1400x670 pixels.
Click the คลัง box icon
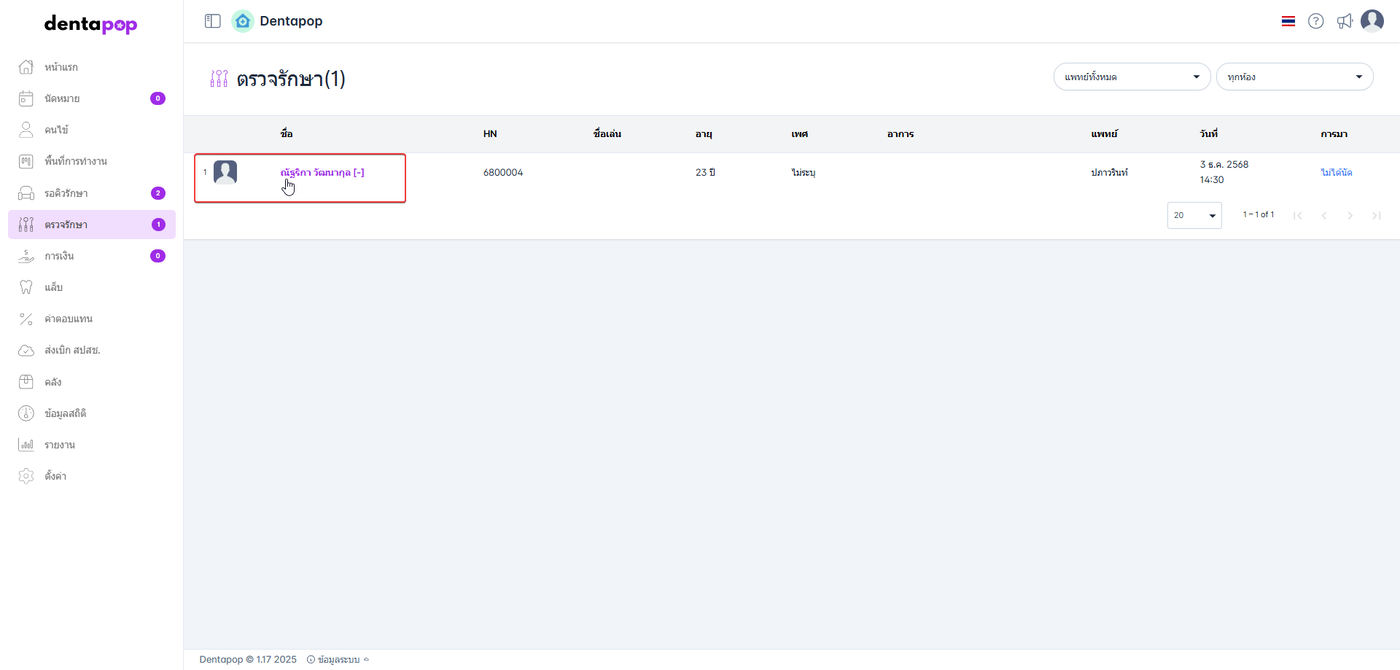tap(27, 382)
